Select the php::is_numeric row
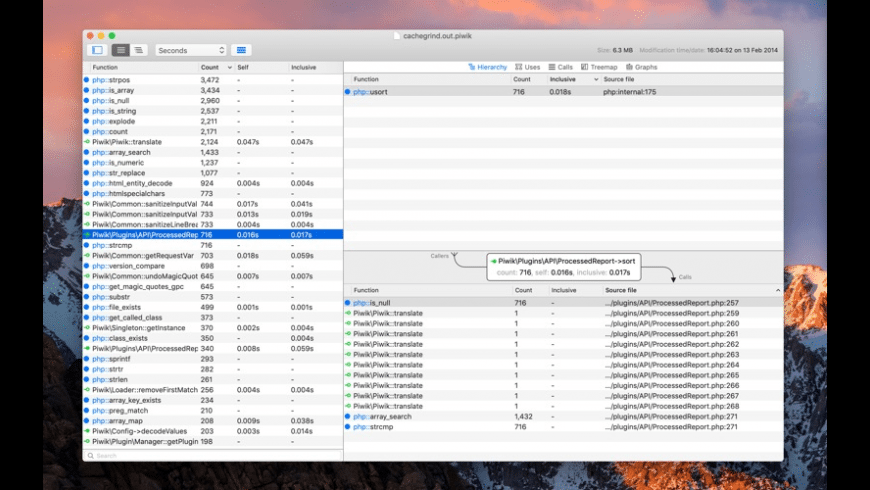This screenshot has height=490, width=870. 213,163
